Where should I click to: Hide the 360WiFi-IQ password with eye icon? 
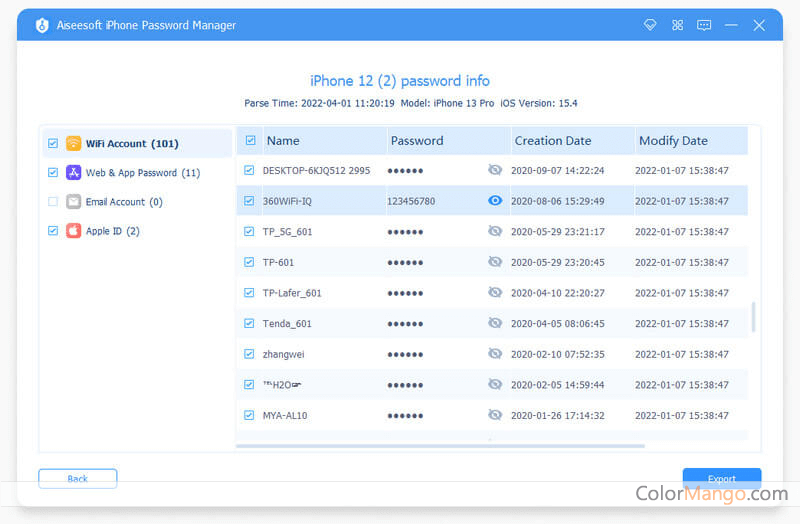[494, 201]
